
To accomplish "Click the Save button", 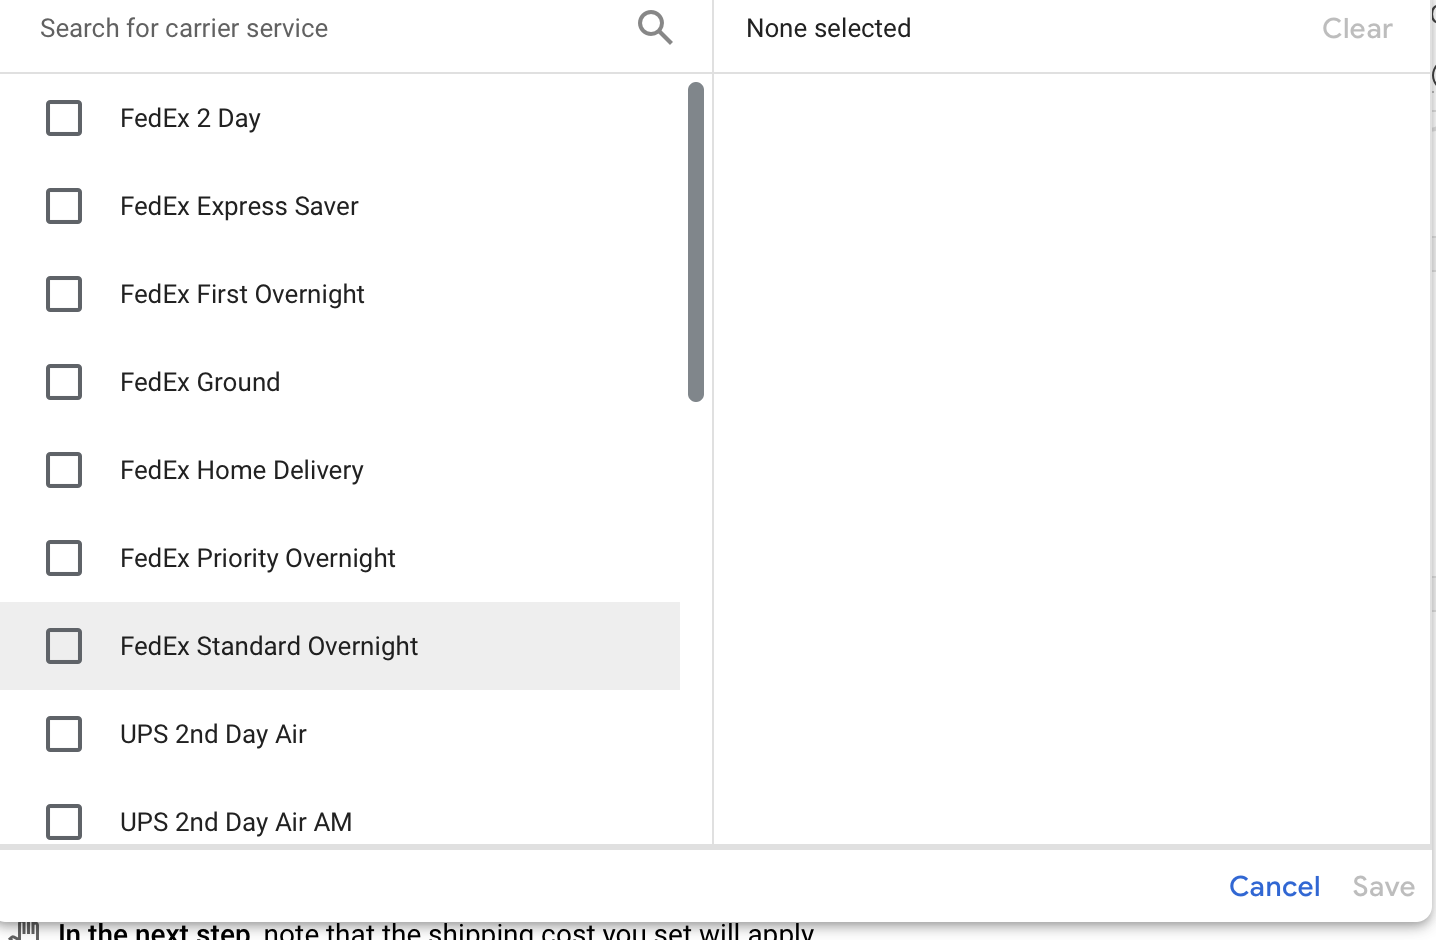I will point(1384,887).
